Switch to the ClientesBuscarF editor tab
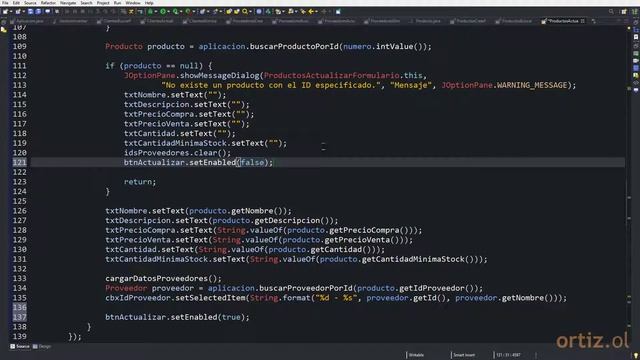This screenshot has width=640, height=360. [114, 21]
